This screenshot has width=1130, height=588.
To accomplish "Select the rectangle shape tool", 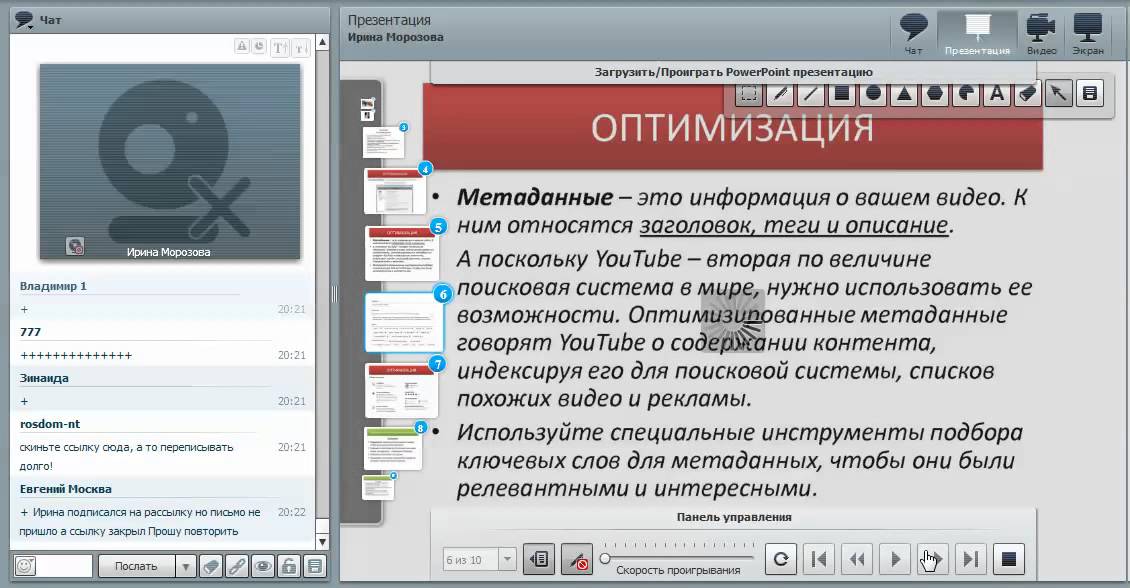I will coord(842,94).
